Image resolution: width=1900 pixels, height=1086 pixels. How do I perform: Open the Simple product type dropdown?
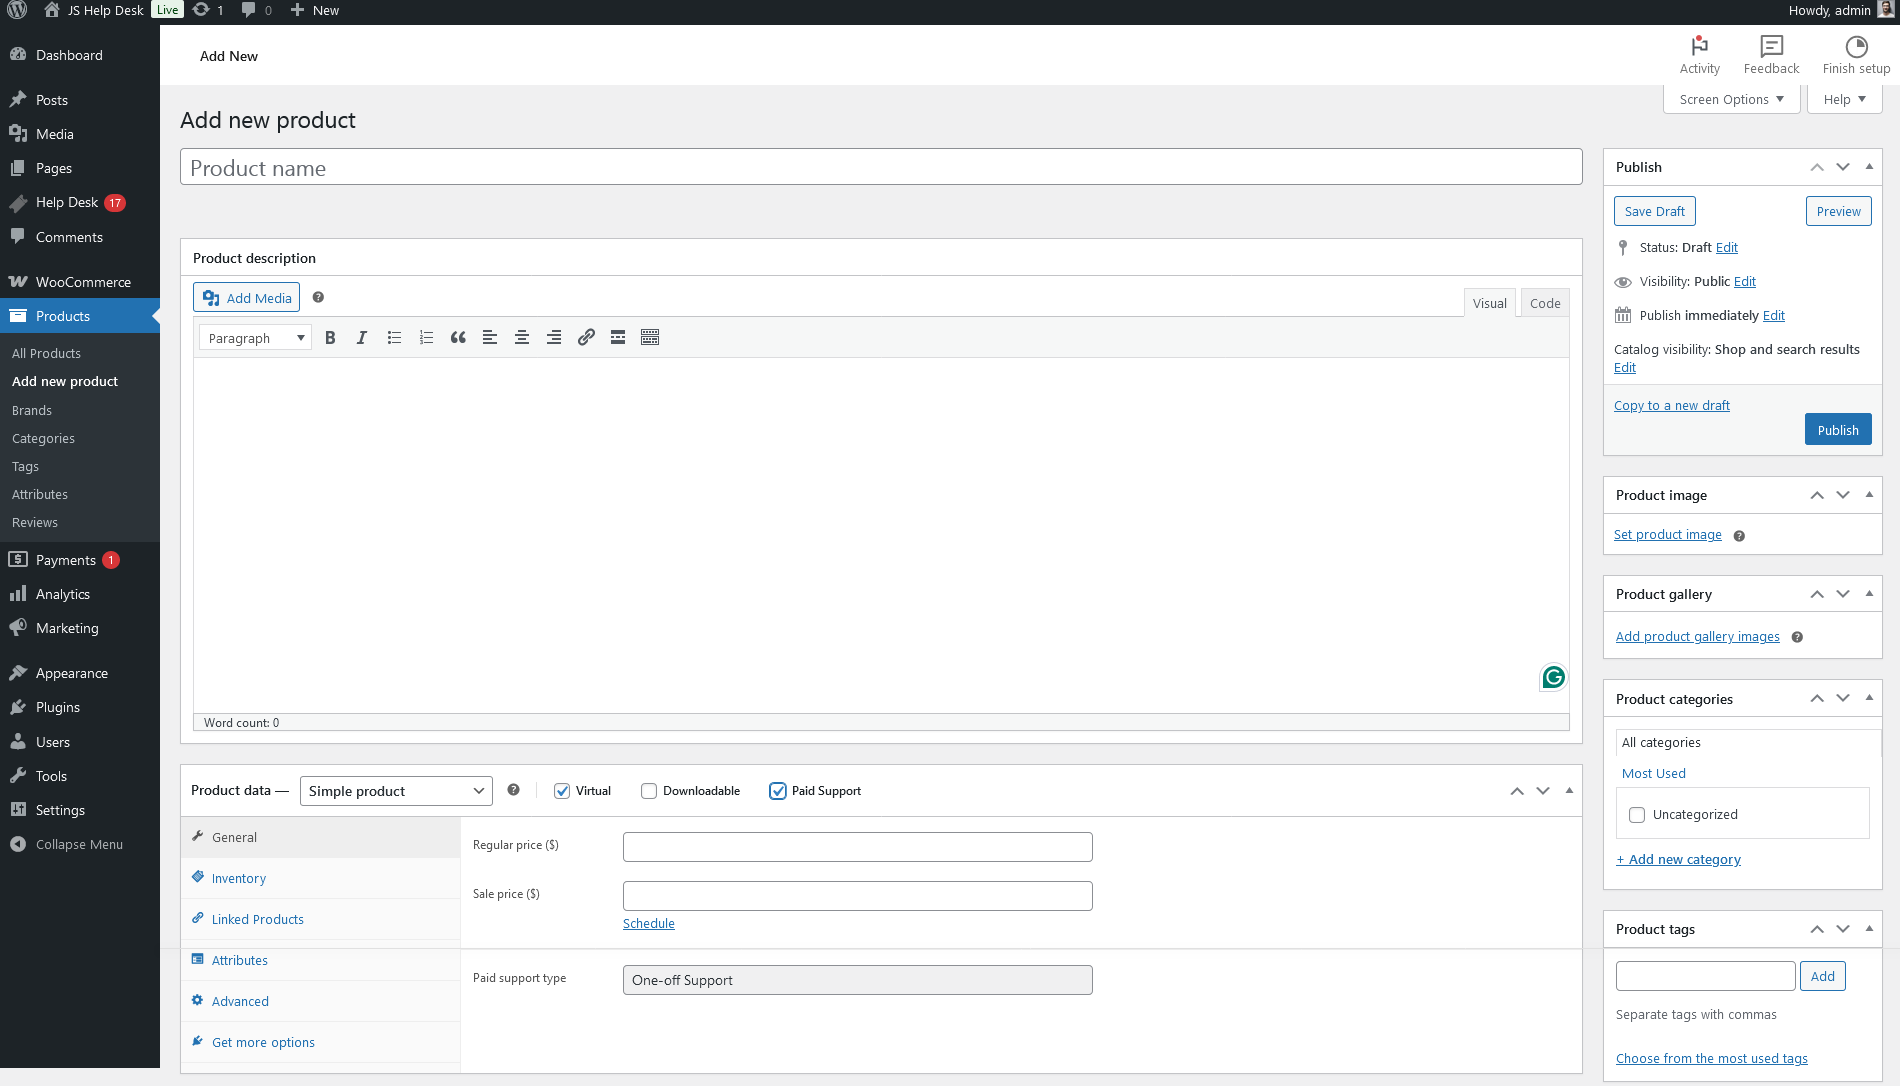point(396,791)
